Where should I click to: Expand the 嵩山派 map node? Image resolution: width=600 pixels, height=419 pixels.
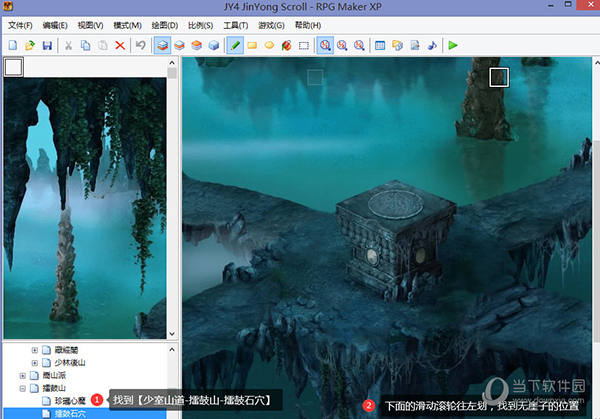pyautogui.click(x=23, y=376)
